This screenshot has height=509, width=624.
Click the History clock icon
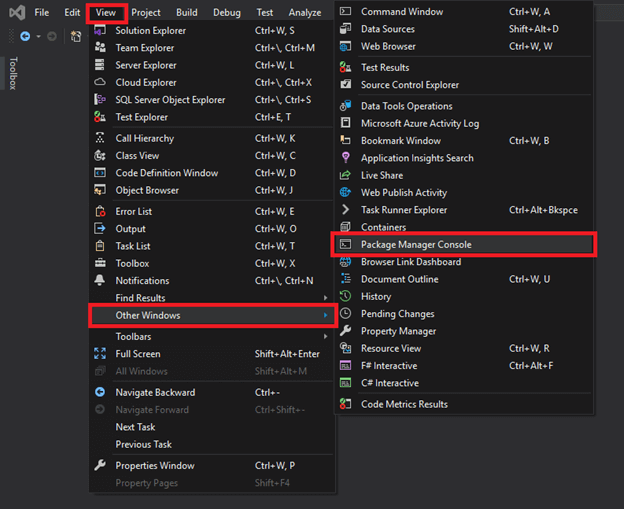pos(345,296)
